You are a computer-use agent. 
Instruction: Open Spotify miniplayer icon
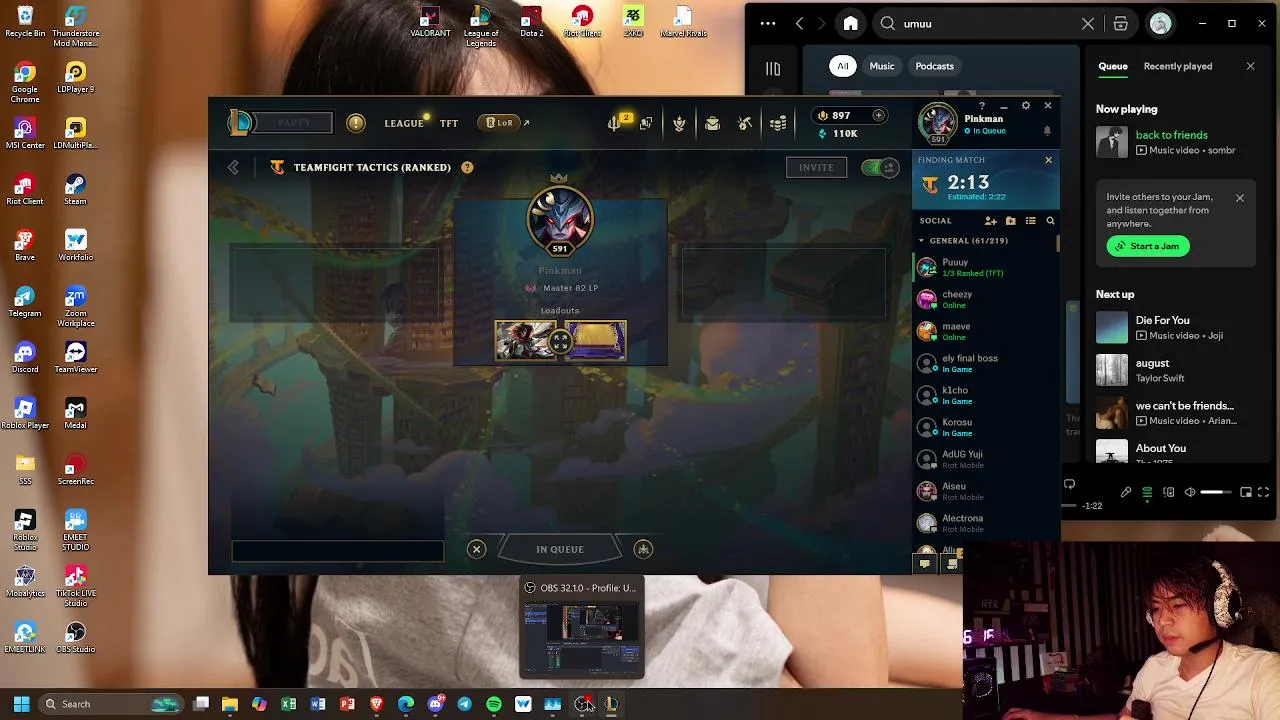1245,492
